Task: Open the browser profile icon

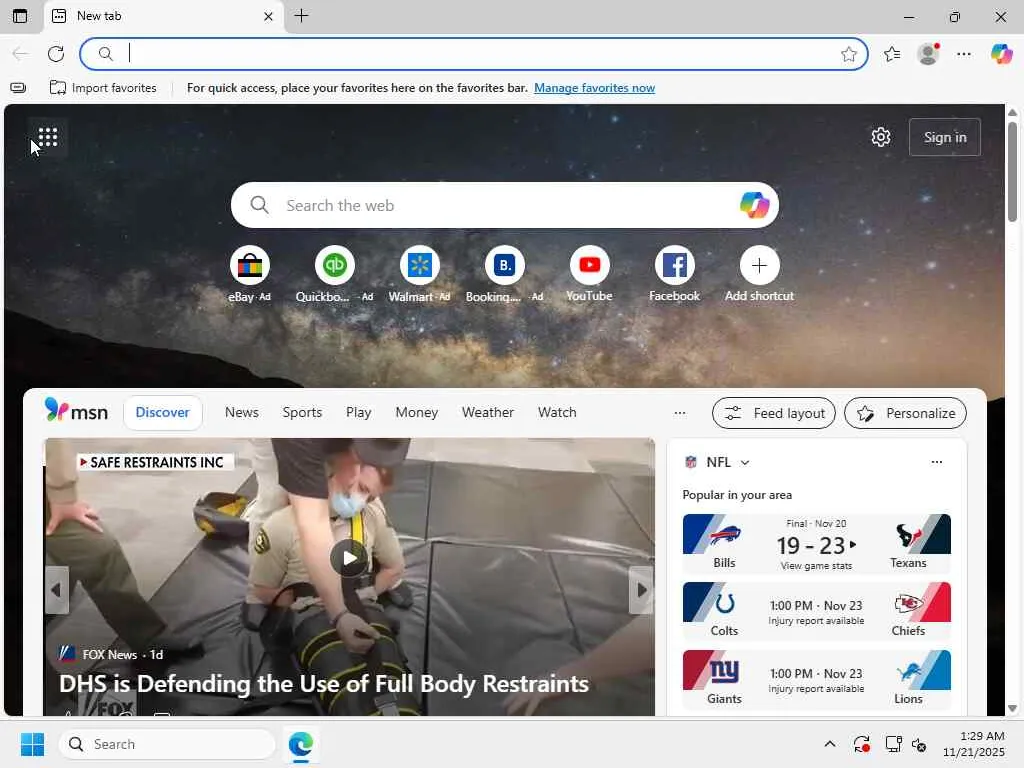Action: pos(928,54)
